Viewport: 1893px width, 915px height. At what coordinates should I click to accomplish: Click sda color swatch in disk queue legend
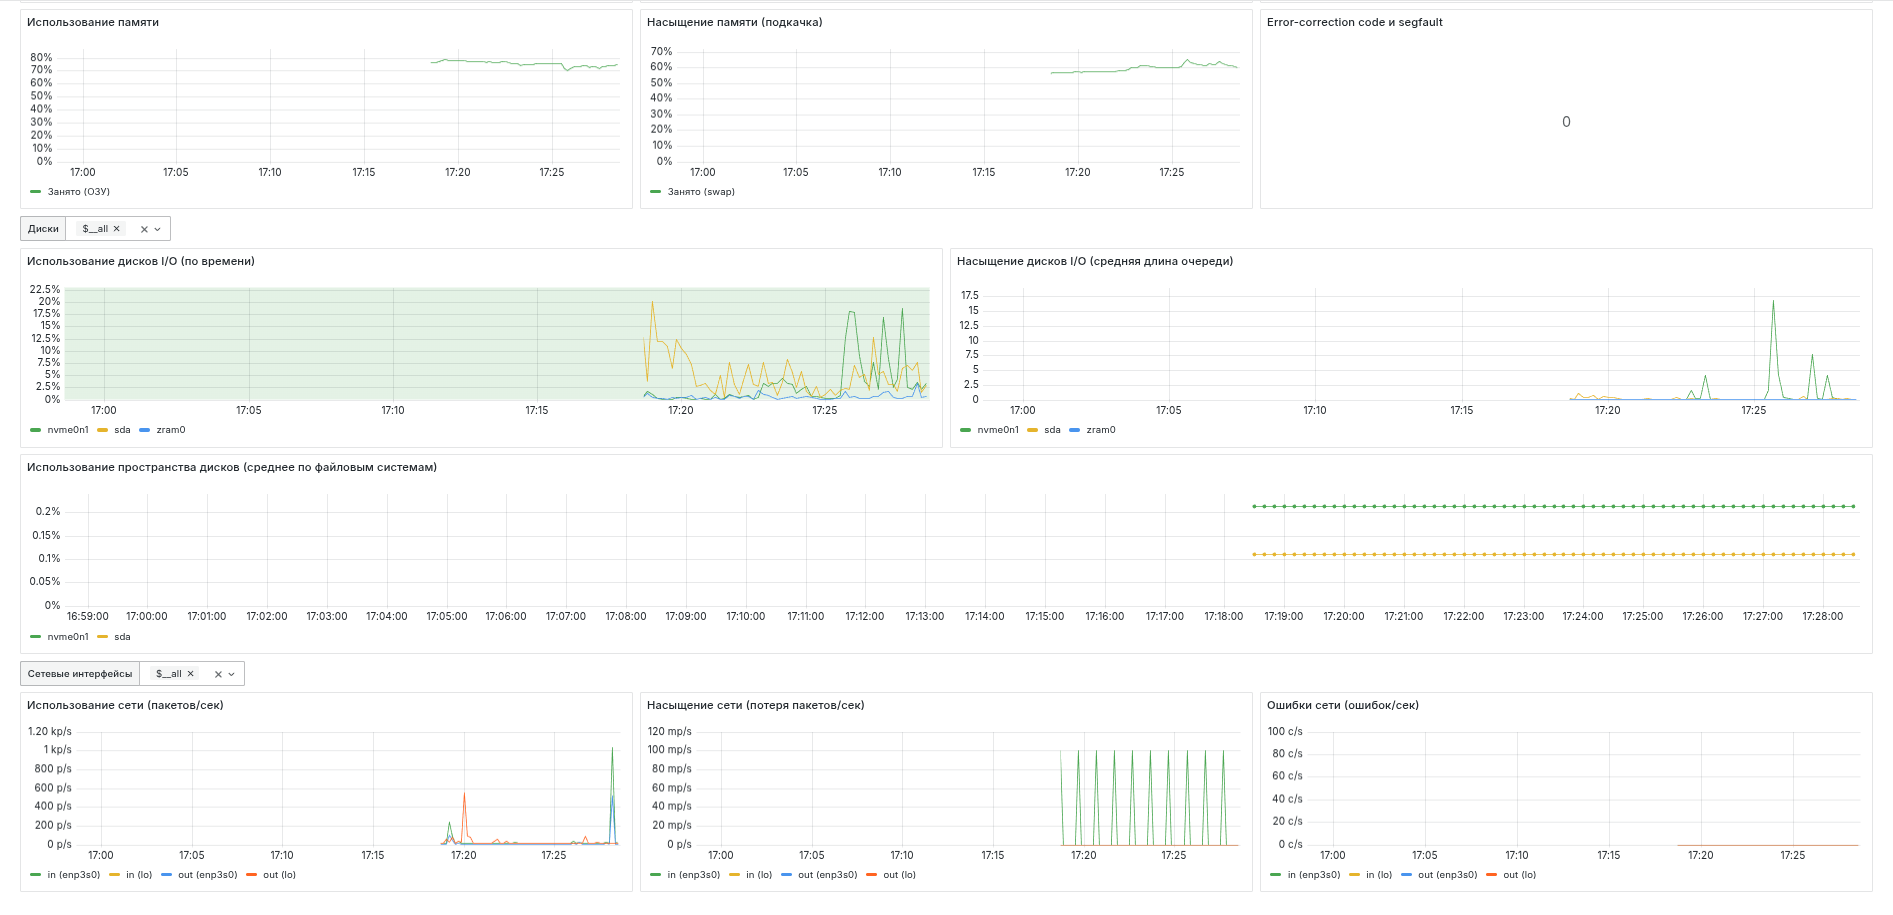(x=1033, y=430)
